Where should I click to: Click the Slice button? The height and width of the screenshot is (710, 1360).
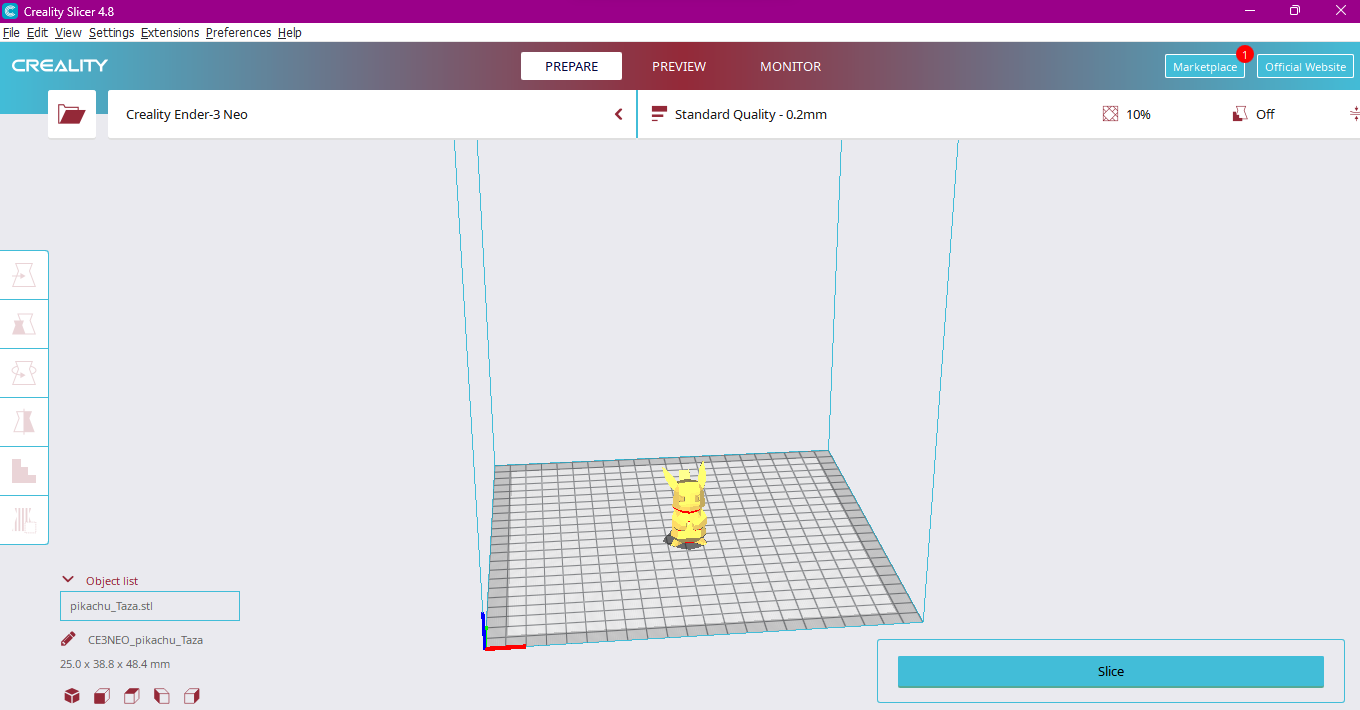click(1110, 672)
